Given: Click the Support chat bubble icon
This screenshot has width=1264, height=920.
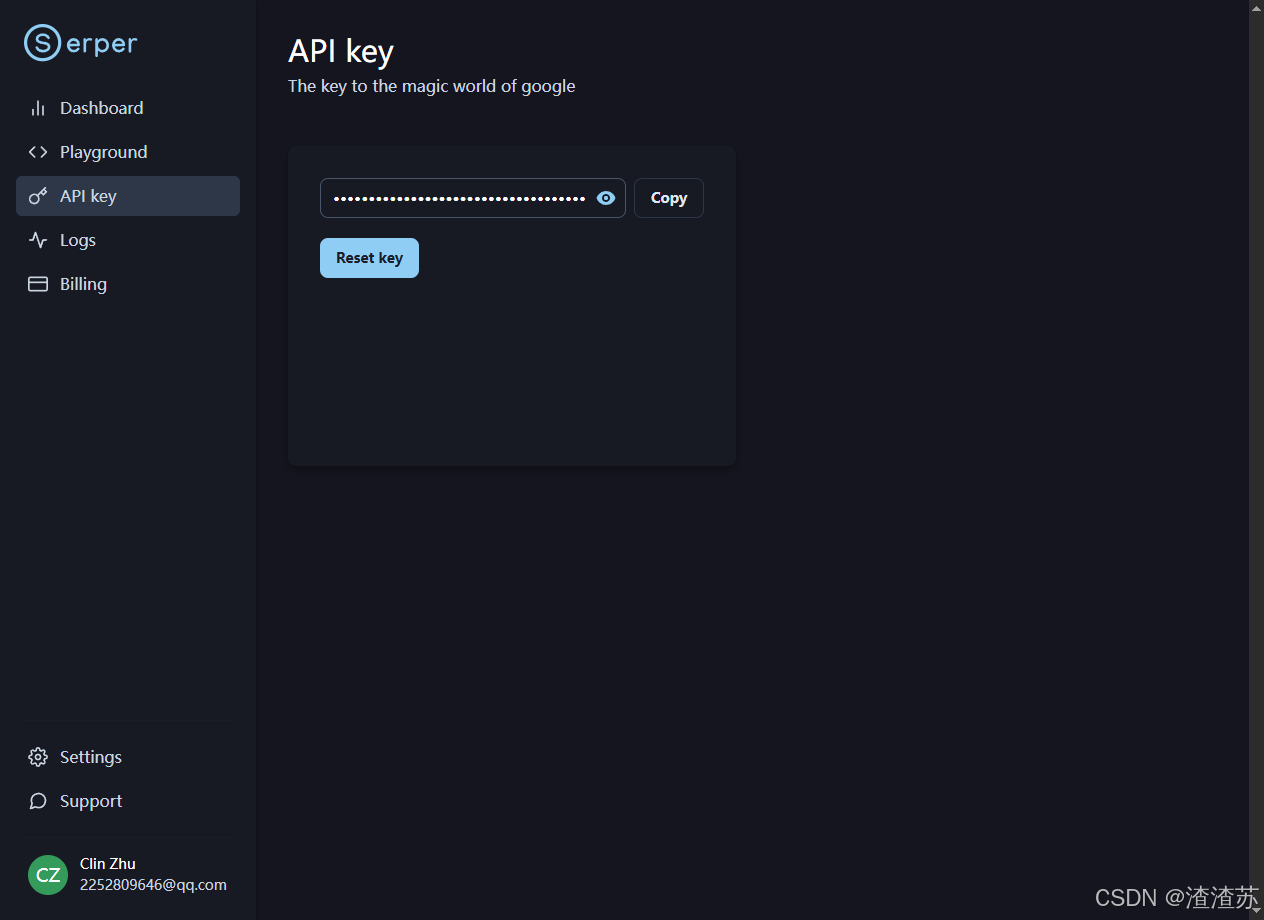Looking at the screenshot, I should pyautogui.click(x=38, y=801).
